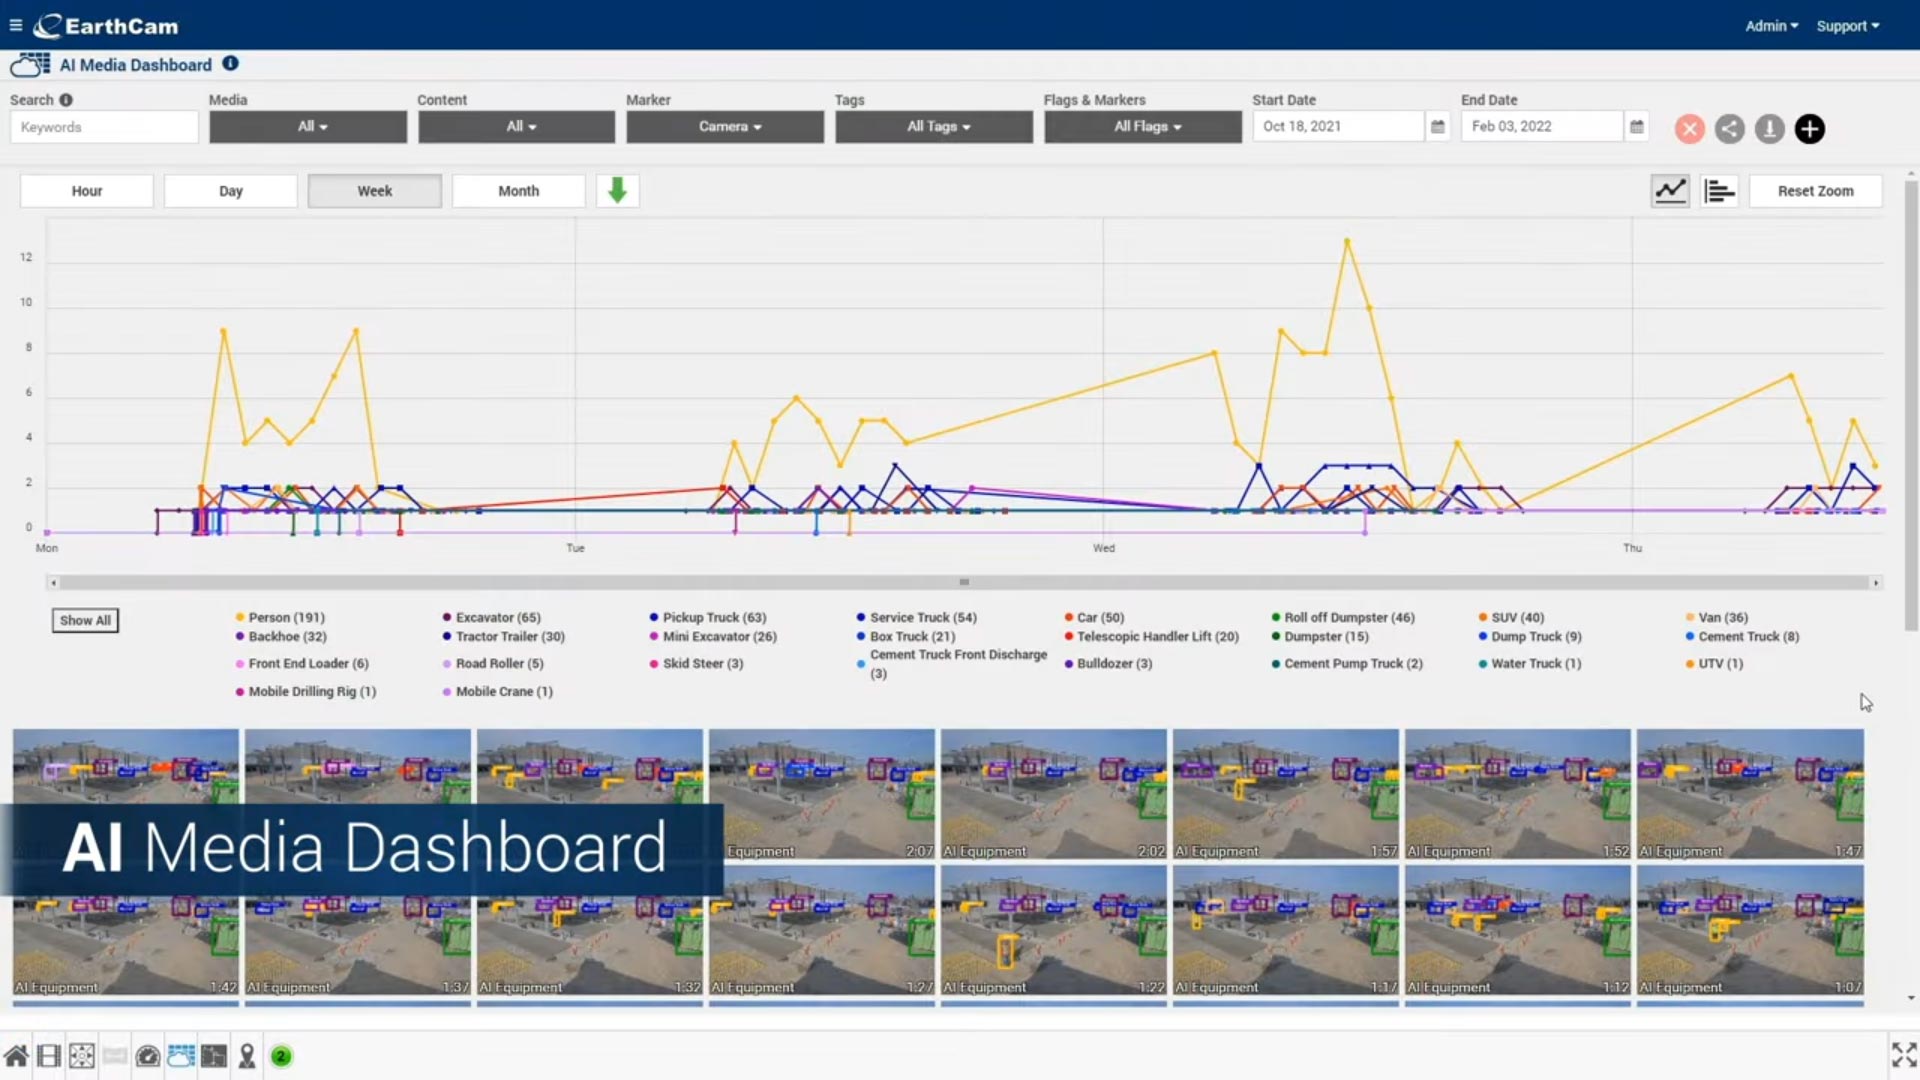Select the Day time range tab

(x=231, y=191)
